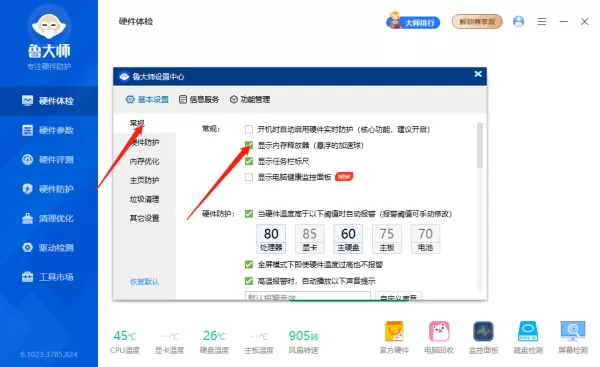The image size is (600, 367).
Task: Enable 显示电脑健康监控面板 checkbox
Action: [x=249, y=177]
